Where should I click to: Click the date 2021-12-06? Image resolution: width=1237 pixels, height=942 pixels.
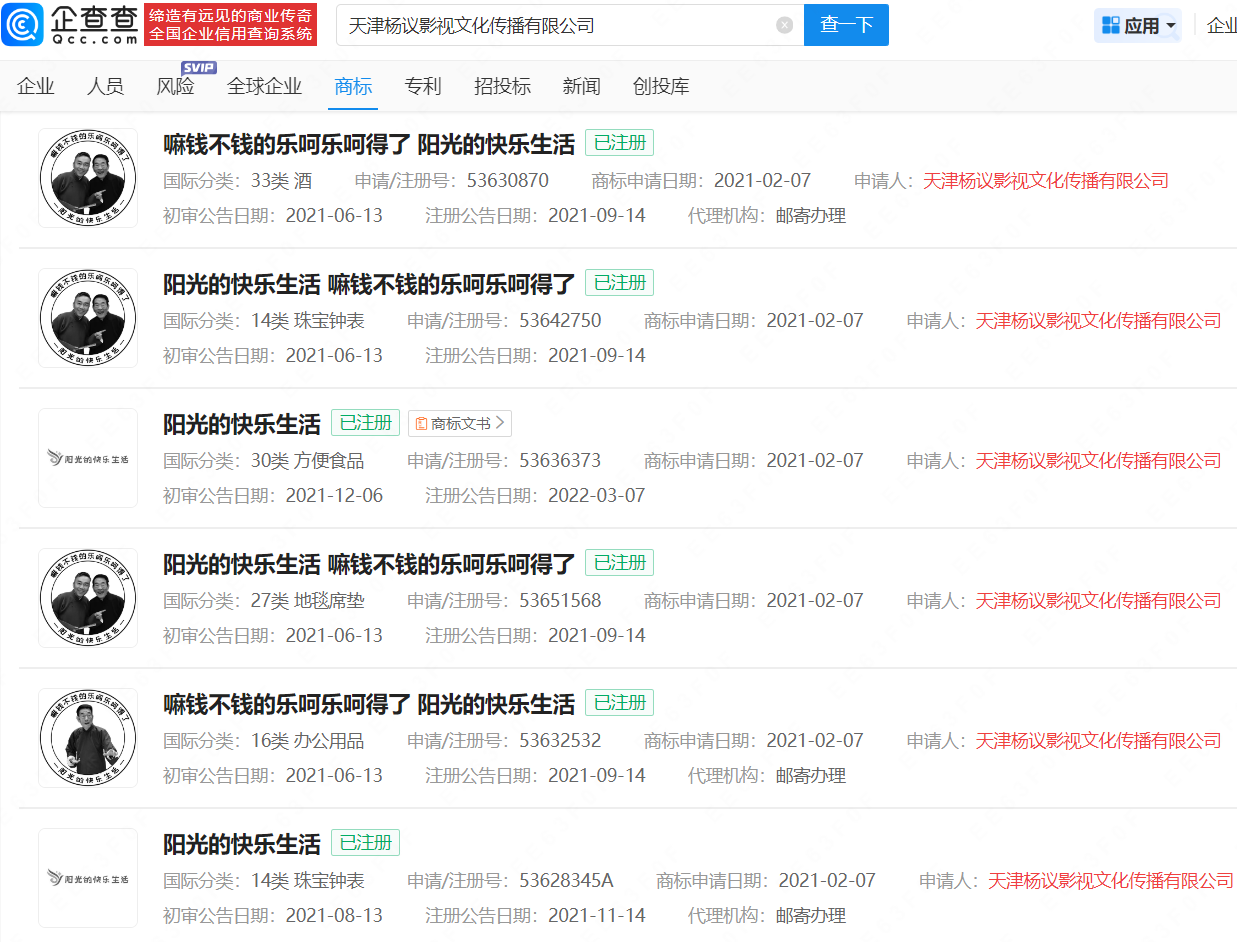click(334, 496)
